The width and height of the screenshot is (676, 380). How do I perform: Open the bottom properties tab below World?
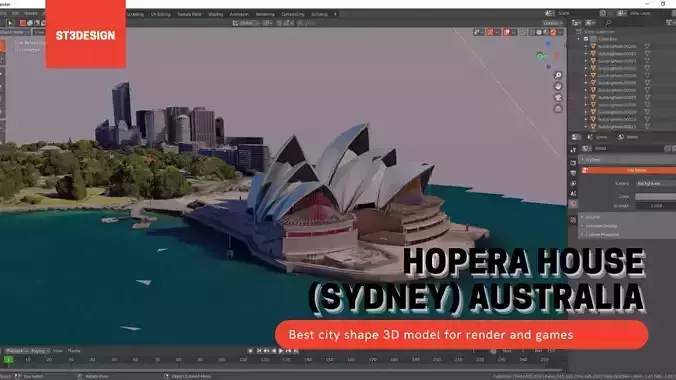[573, 220]
